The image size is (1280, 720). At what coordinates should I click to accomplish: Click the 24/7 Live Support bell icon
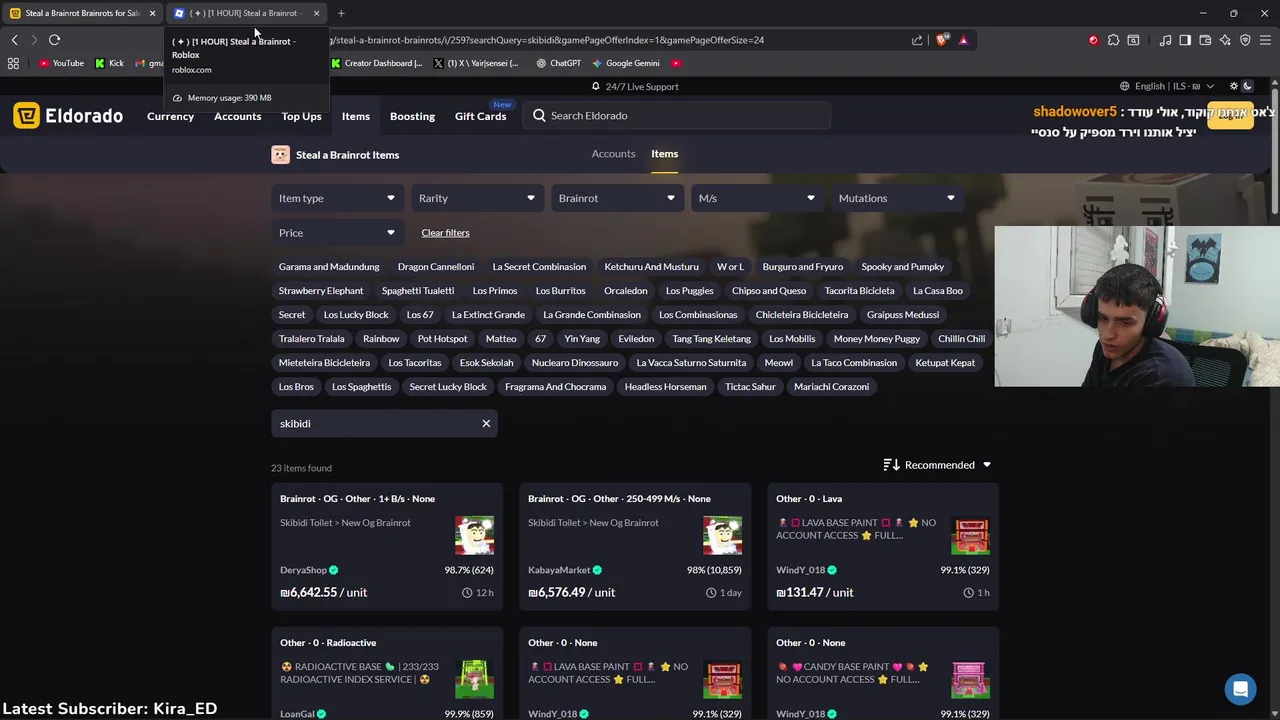[x=597, y=87]
